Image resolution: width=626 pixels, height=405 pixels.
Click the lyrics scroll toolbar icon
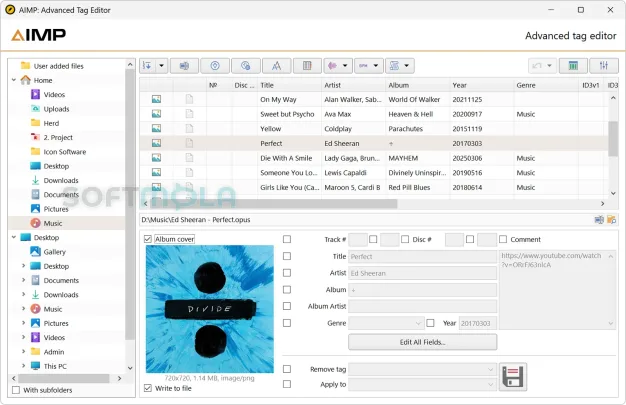coord(394,66)
